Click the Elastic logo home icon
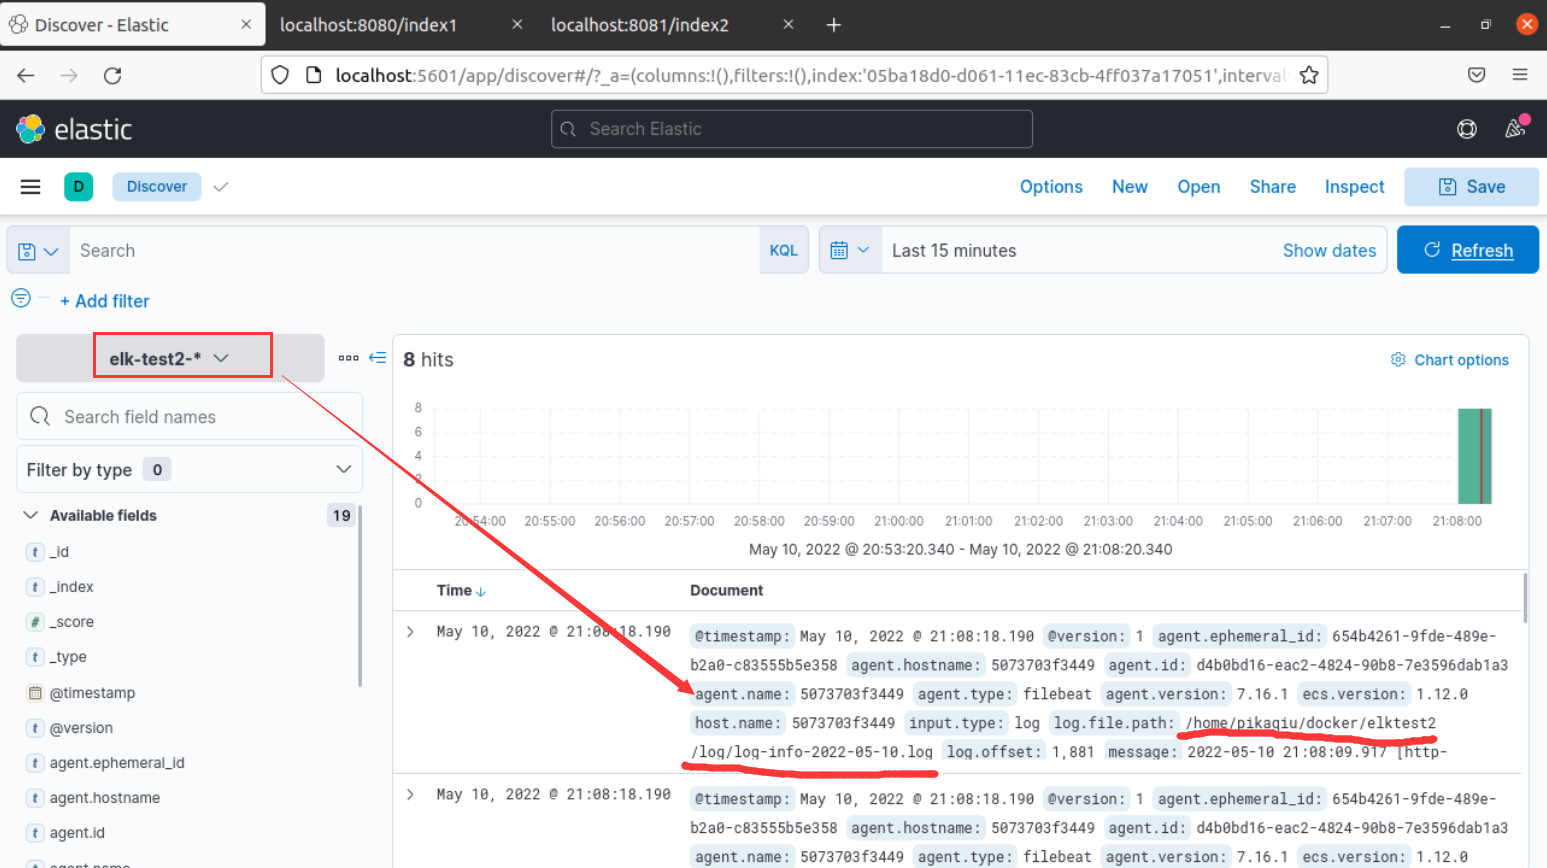 coord(31,129)
